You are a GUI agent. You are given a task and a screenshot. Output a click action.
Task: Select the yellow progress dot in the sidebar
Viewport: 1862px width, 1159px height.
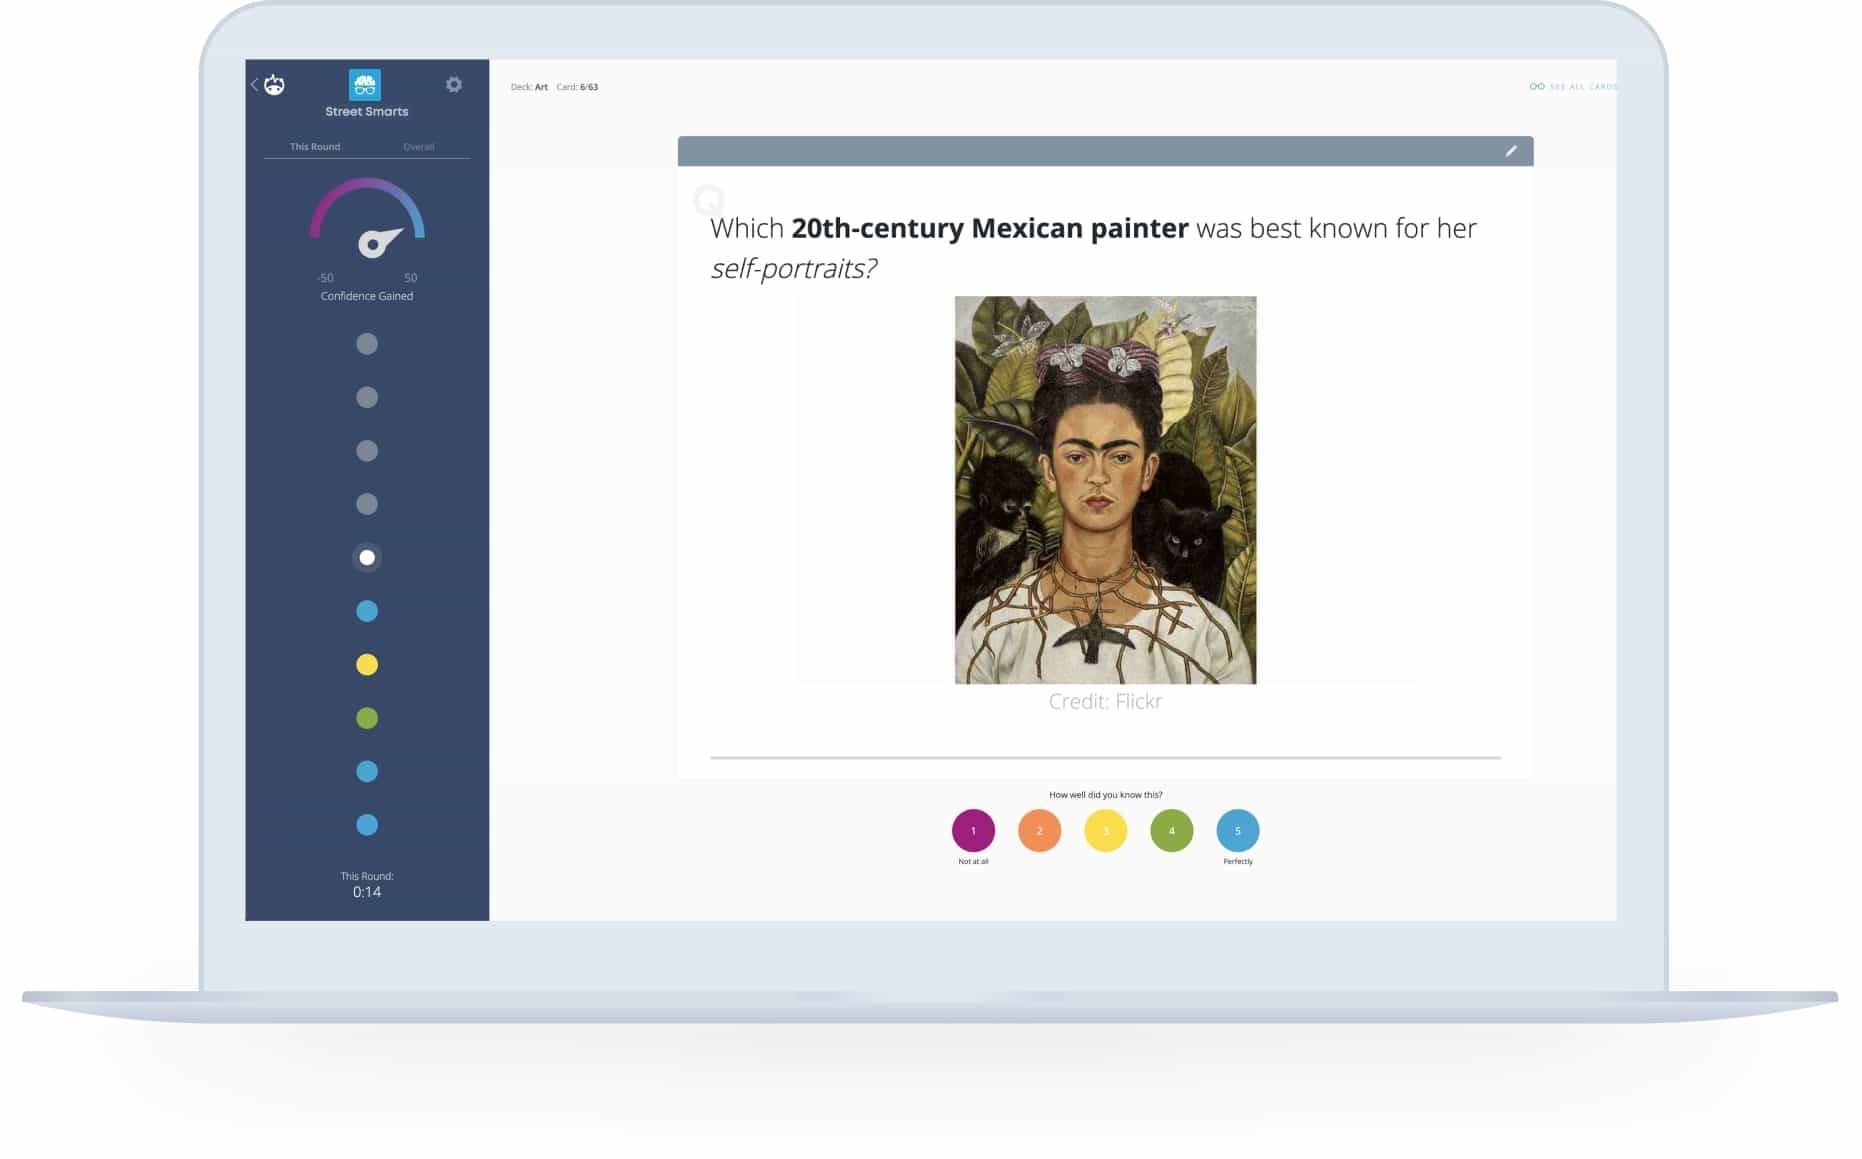[367, 664]
